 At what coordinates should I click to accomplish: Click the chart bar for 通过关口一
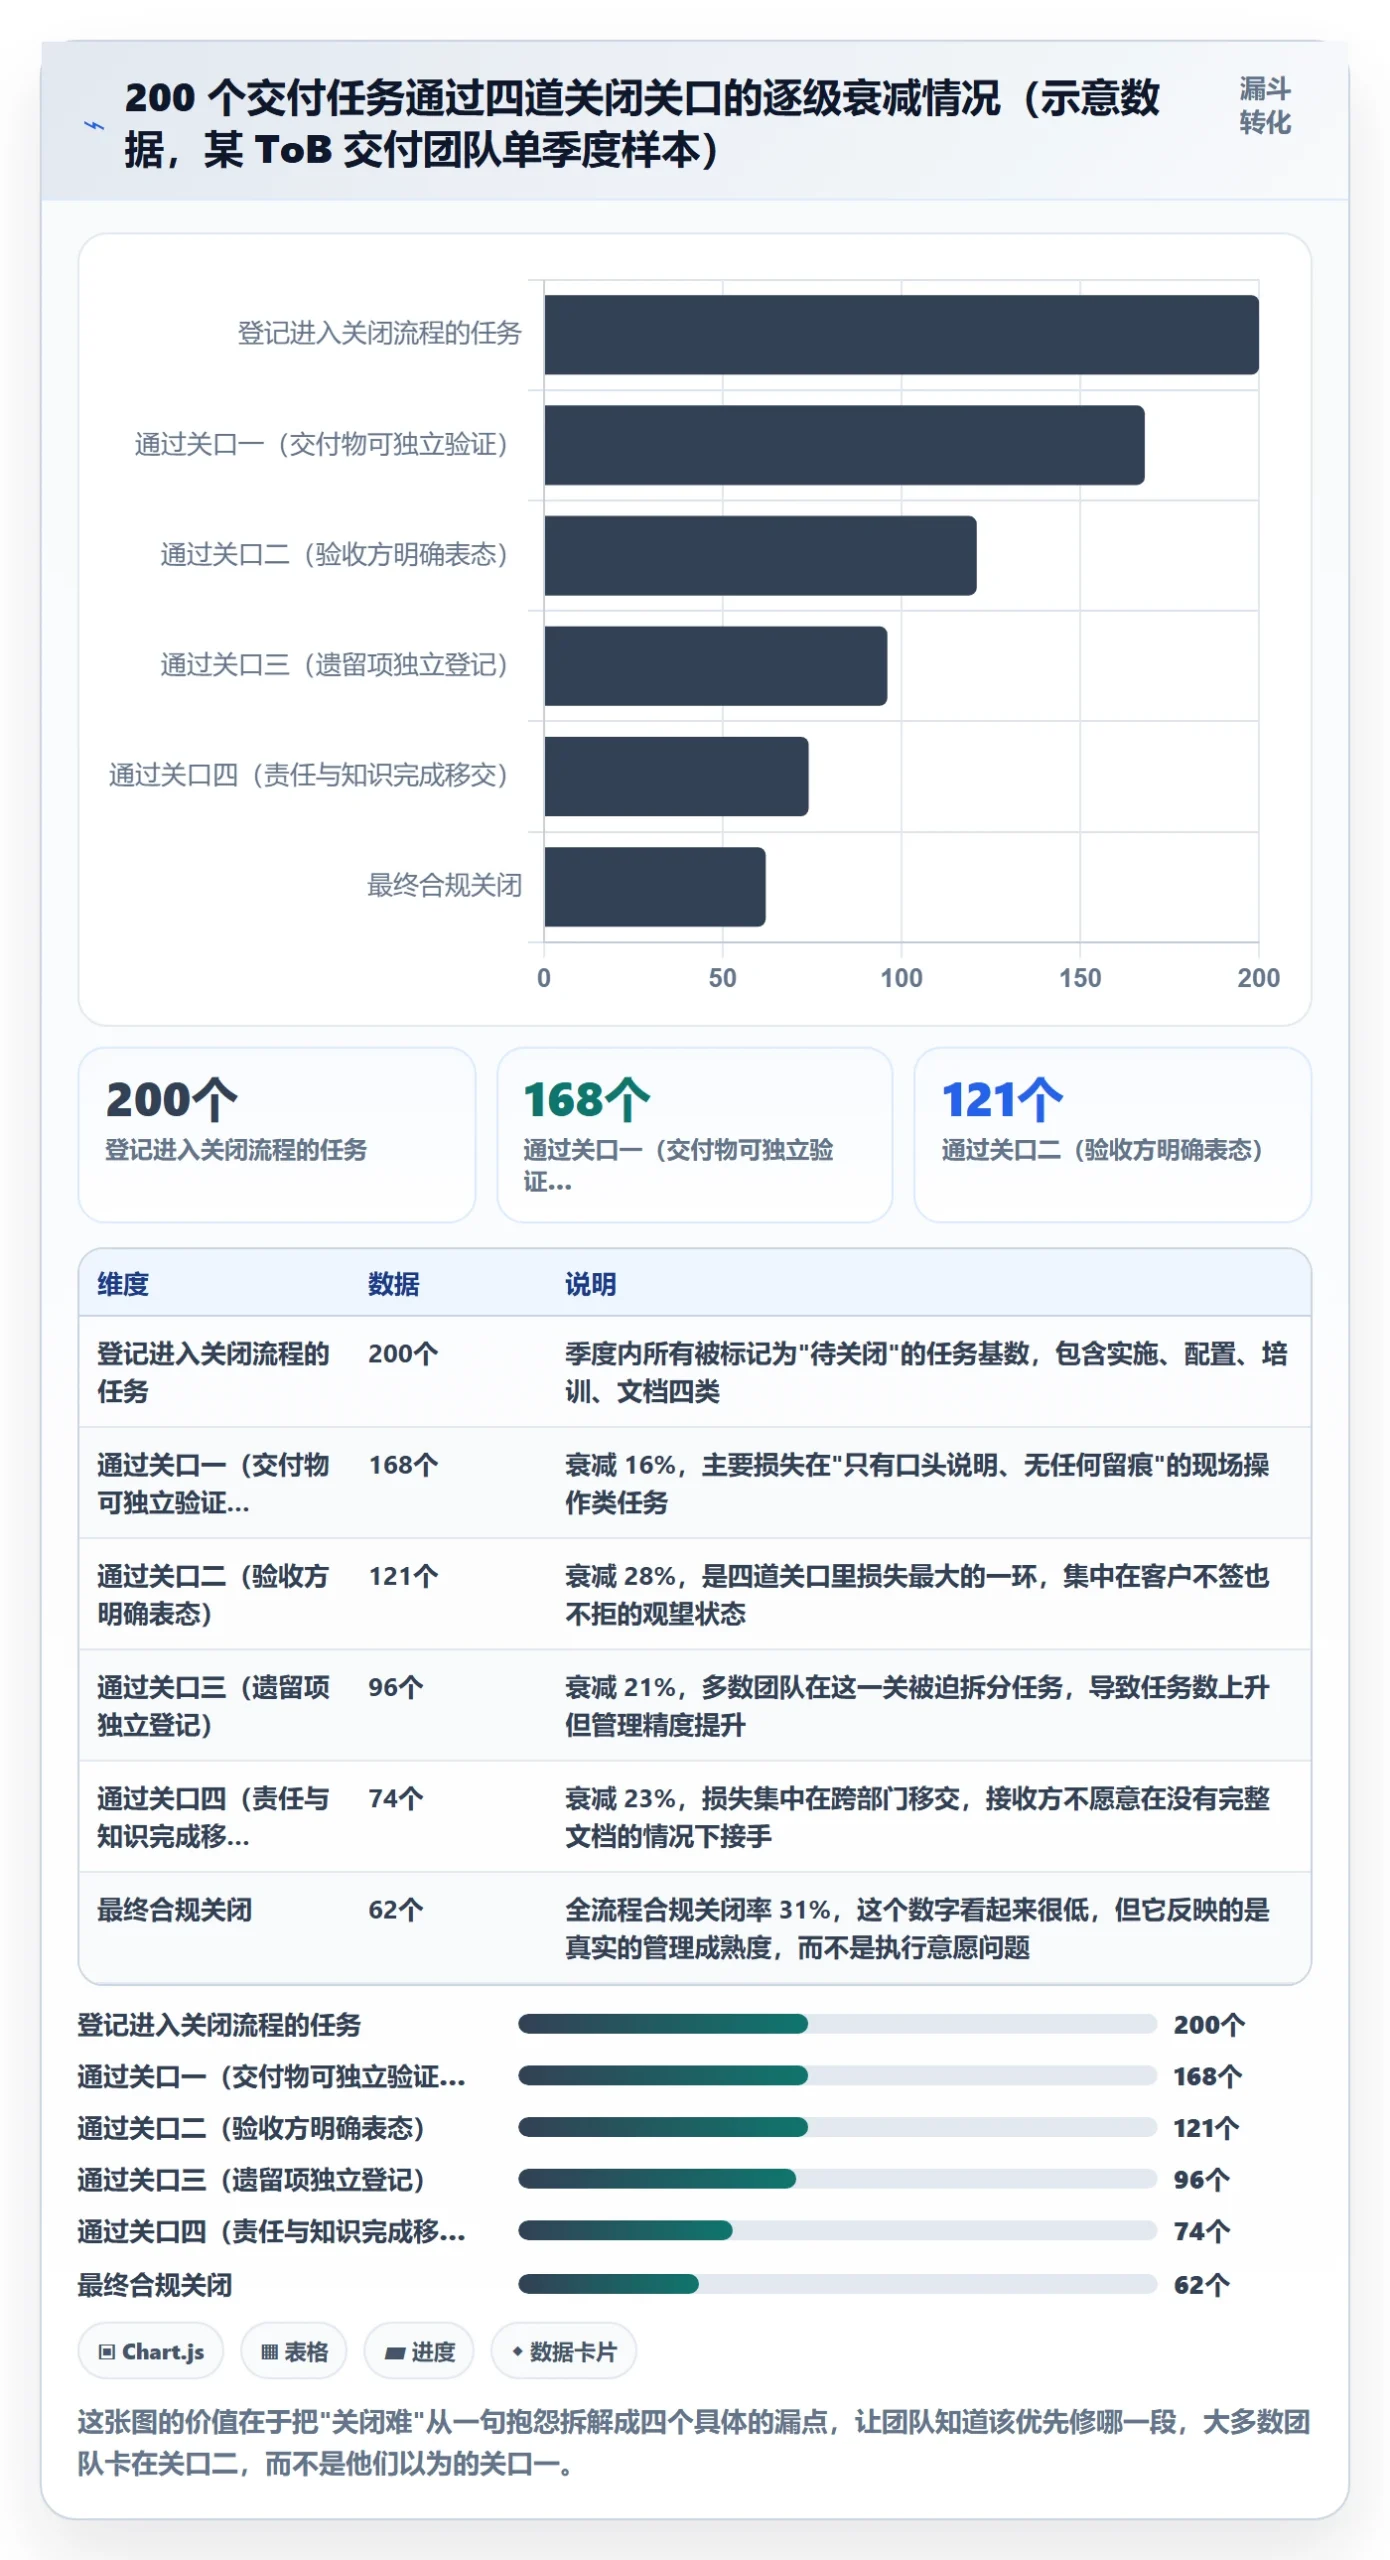click(x=844, y=445)
